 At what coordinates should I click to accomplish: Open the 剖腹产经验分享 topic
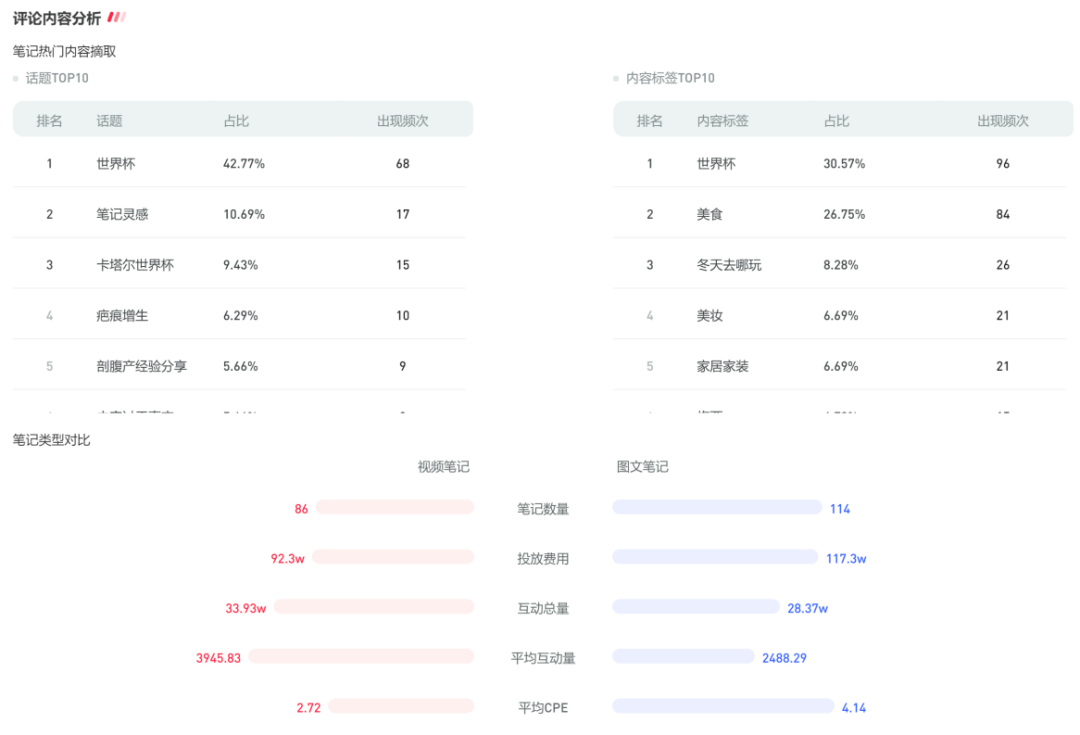141,366
